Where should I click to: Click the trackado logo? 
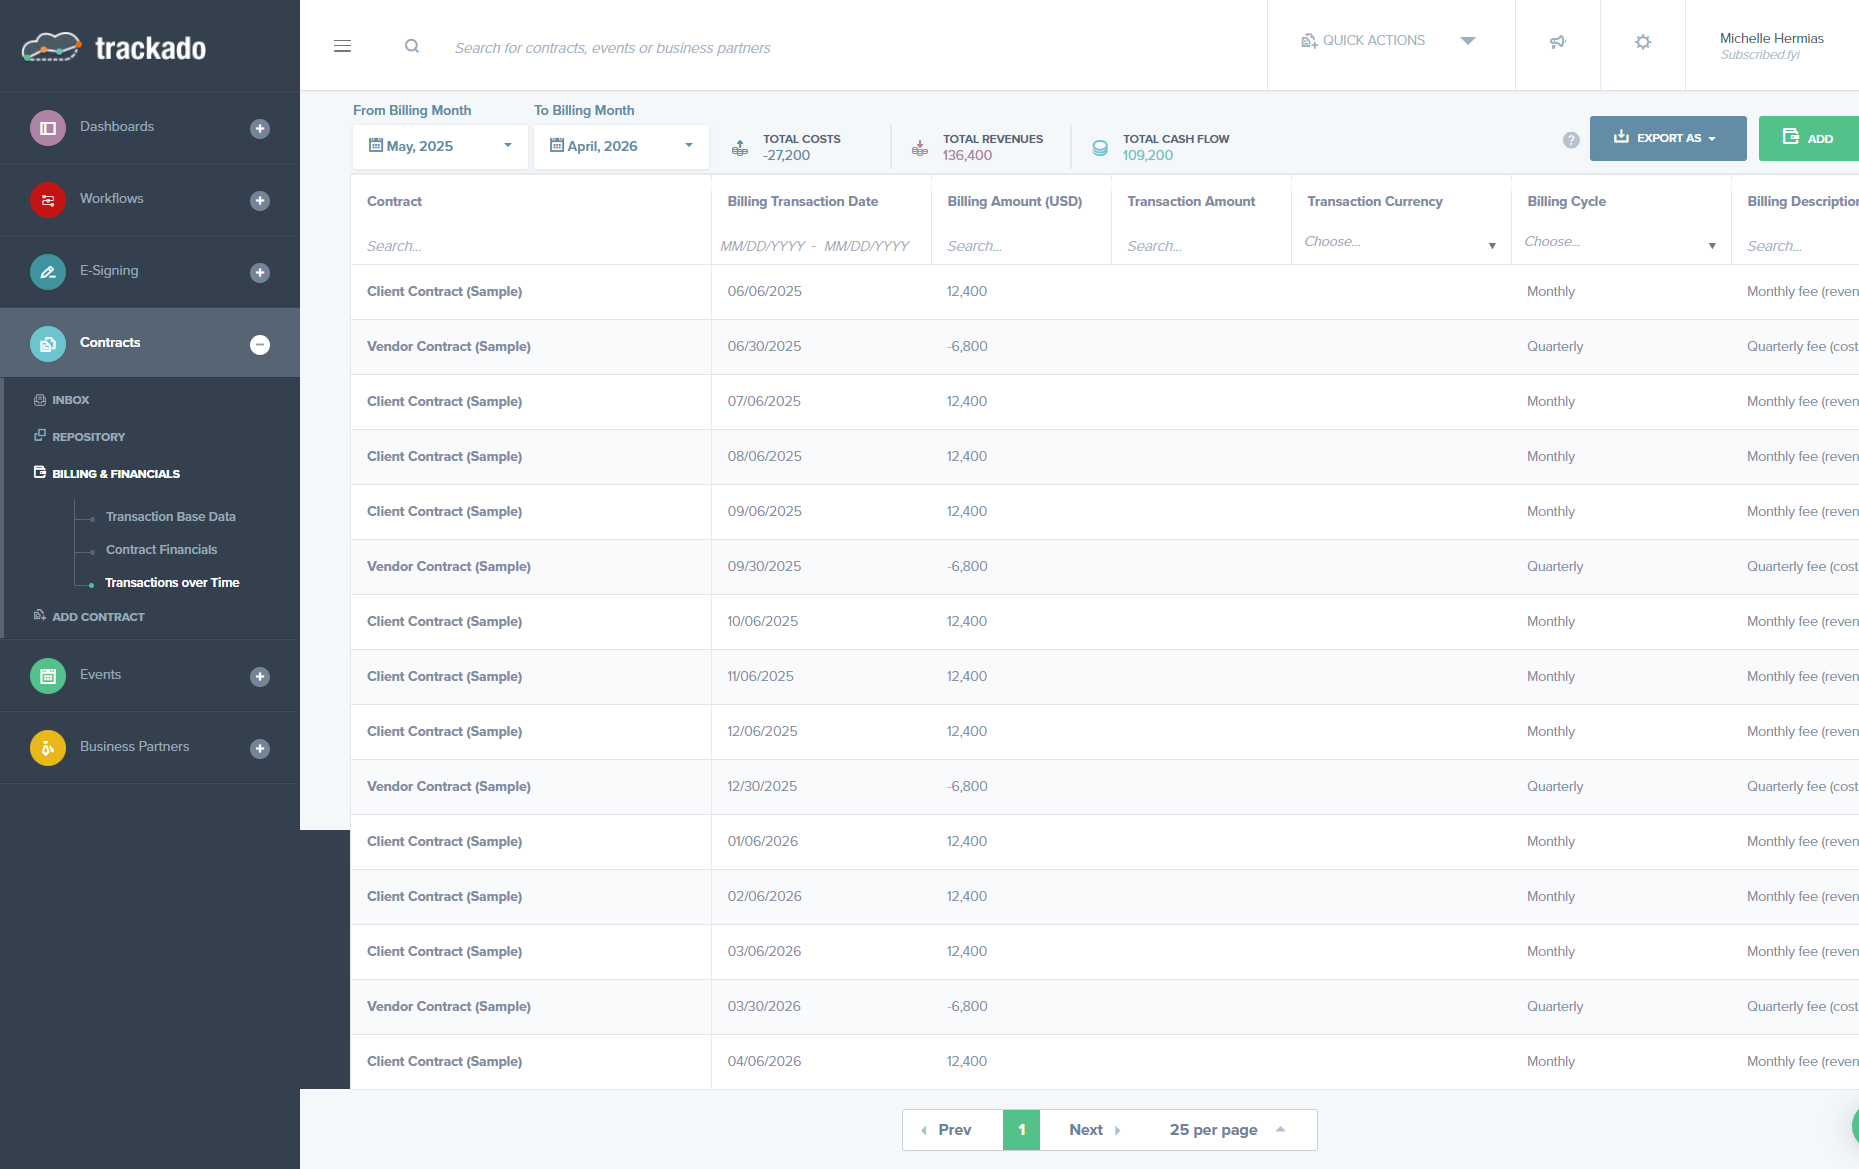(114, 47)
